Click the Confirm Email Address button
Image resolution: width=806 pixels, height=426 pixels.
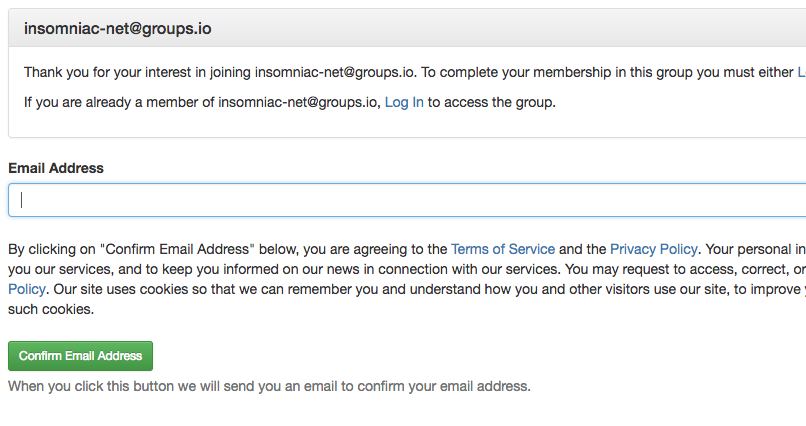pyautogui.click(x=80, y=356)
